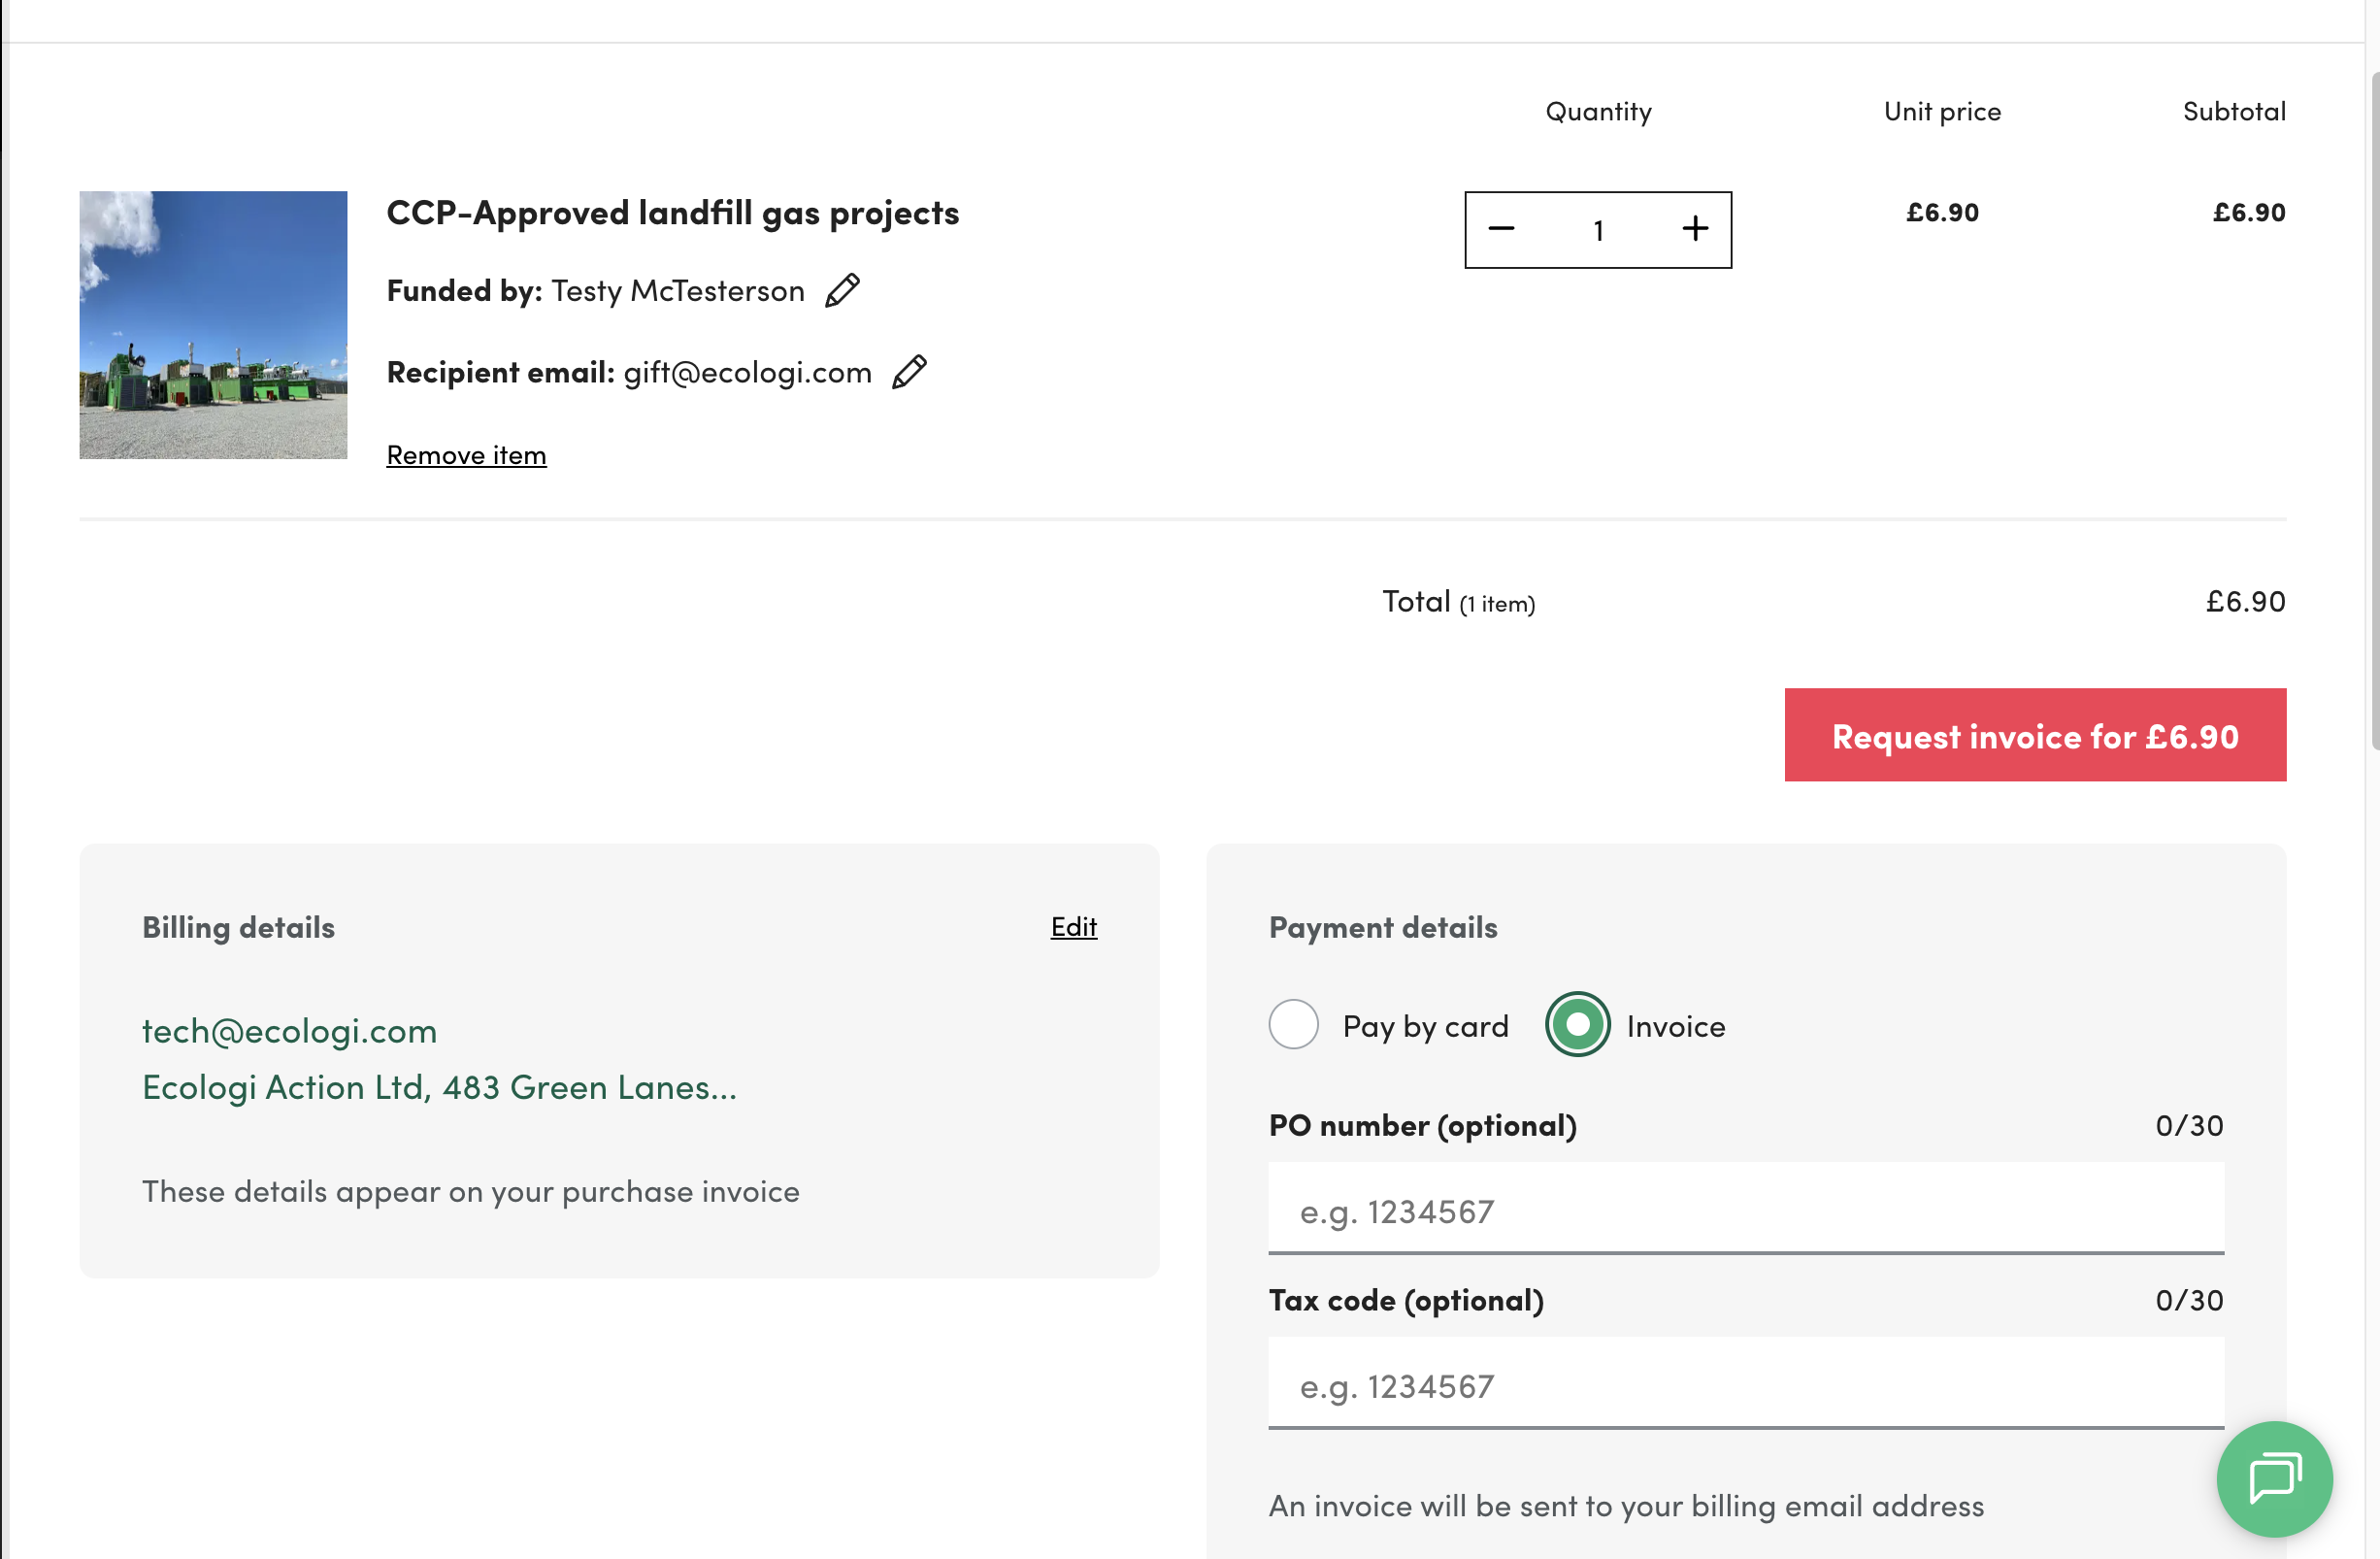The height and width of the screenshot is (1559, 2380).
Task: Edit the recipient email pencil icon
Action: 909,372
